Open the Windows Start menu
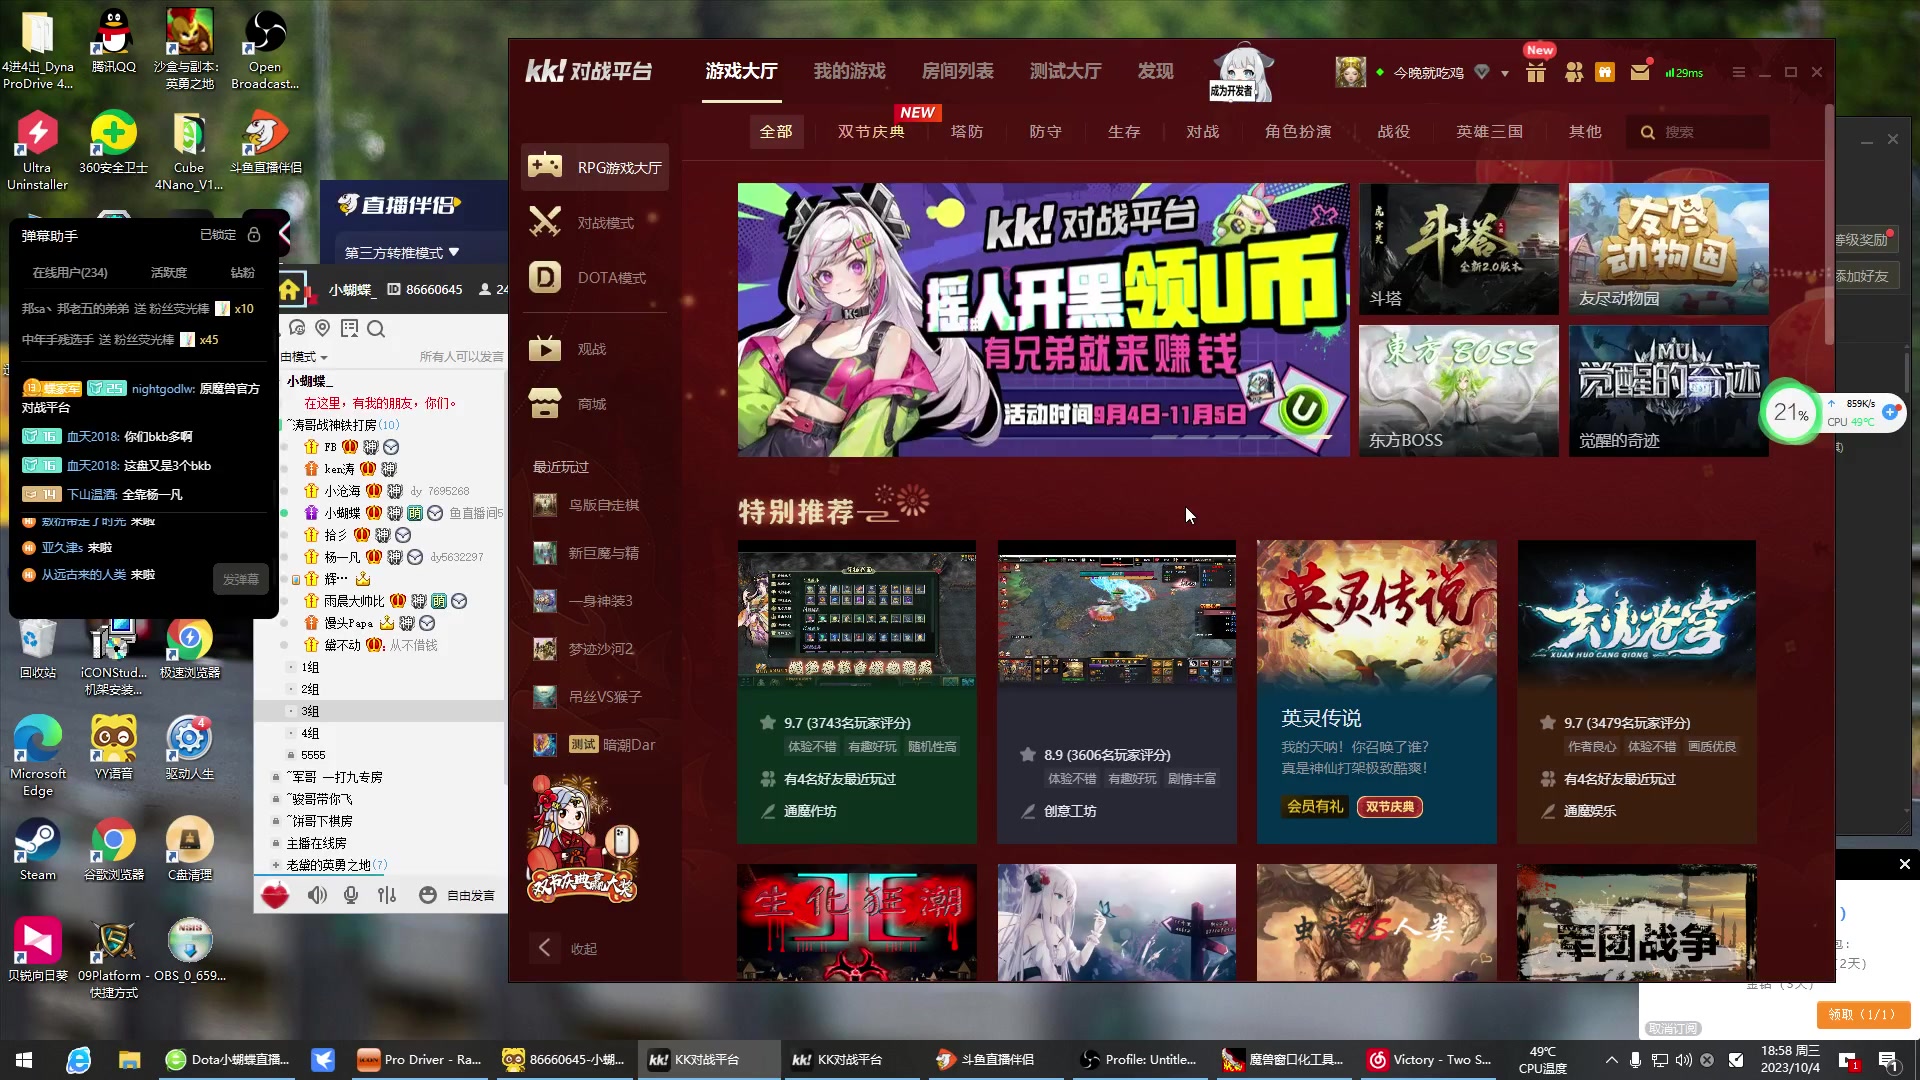The height and width of the screenshot is (1080, 1920). click(x=24, y=1060)
